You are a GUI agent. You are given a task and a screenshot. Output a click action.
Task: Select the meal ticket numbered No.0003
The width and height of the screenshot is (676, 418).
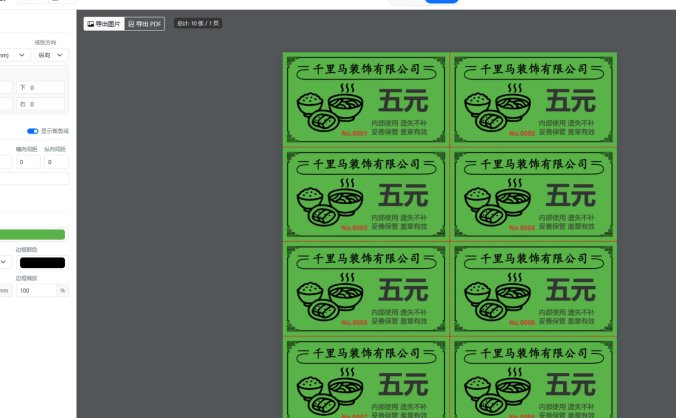tap(366, 194)
